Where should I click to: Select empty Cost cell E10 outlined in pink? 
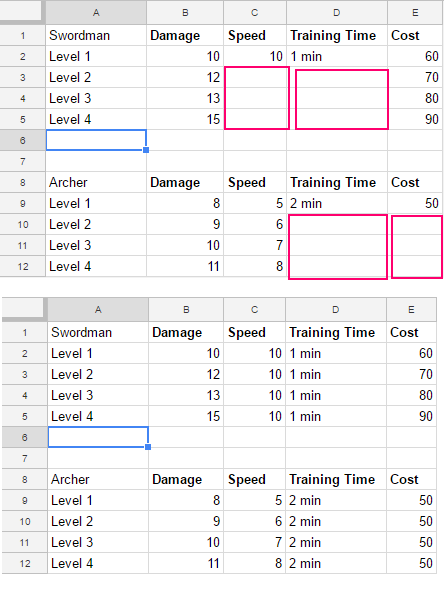(x=415, y=224)
